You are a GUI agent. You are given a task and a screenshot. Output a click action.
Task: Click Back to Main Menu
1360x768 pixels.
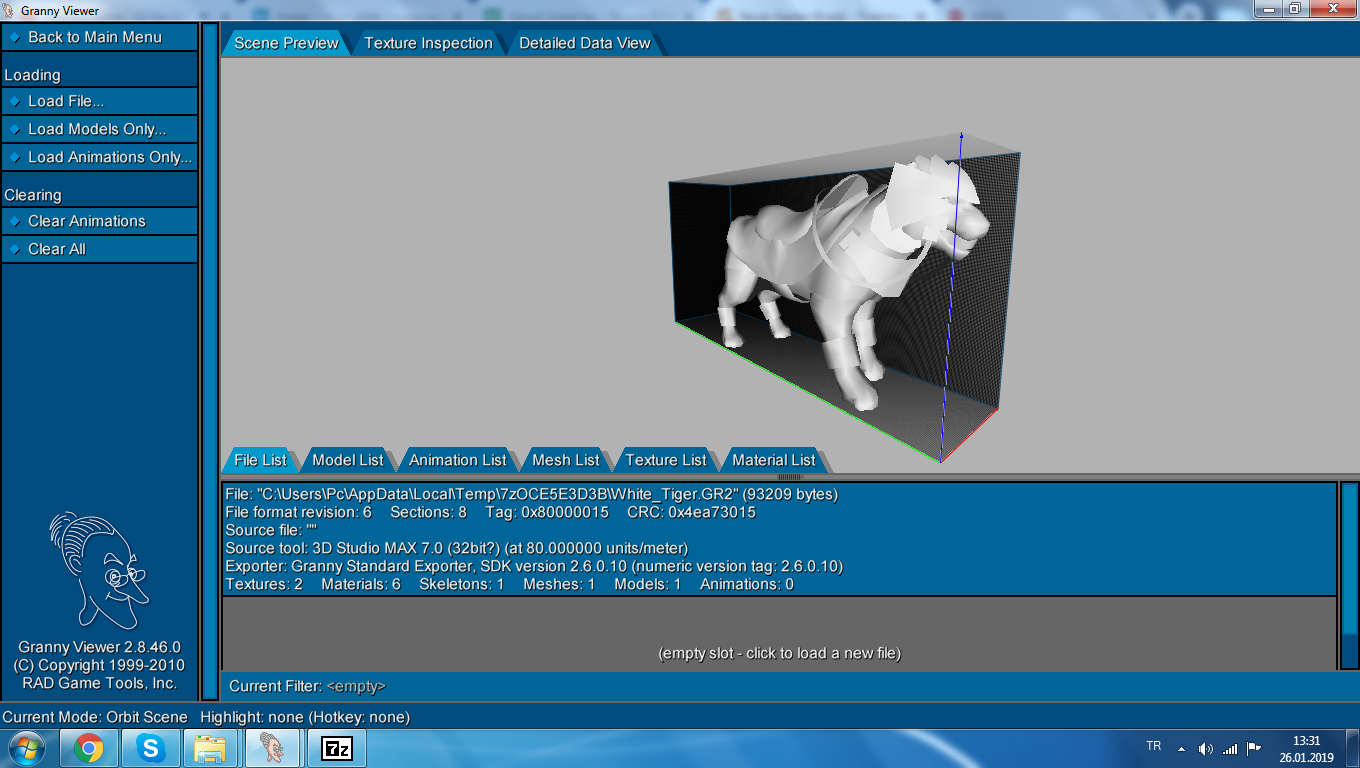[x=95, y=37]
